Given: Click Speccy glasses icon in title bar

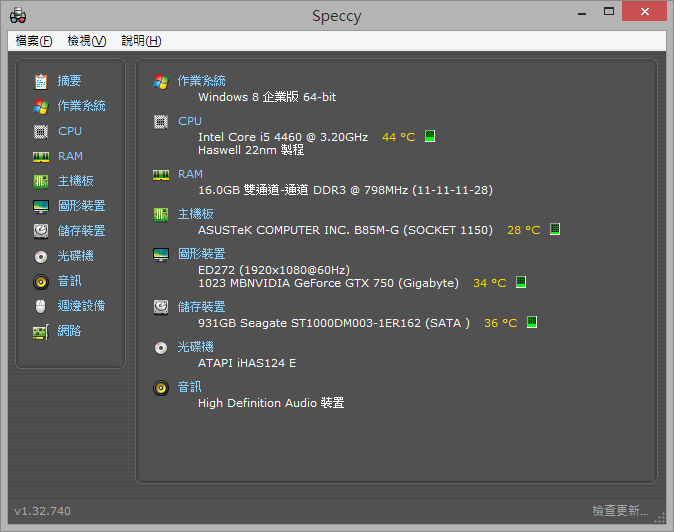Looking at the screenshot, I should coord(18,15).
